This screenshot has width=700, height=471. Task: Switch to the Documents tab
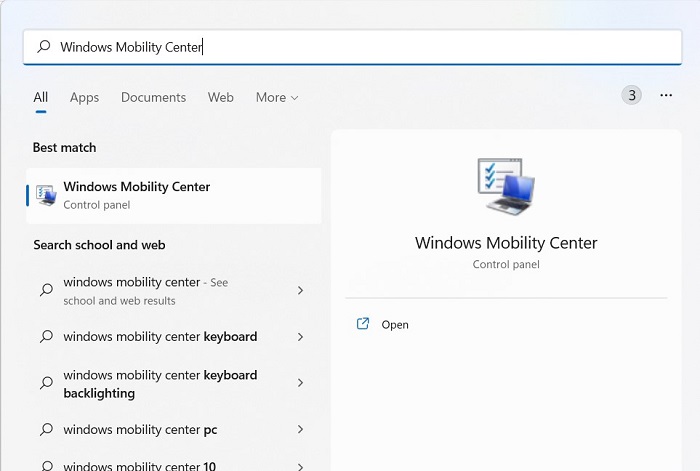153,97
